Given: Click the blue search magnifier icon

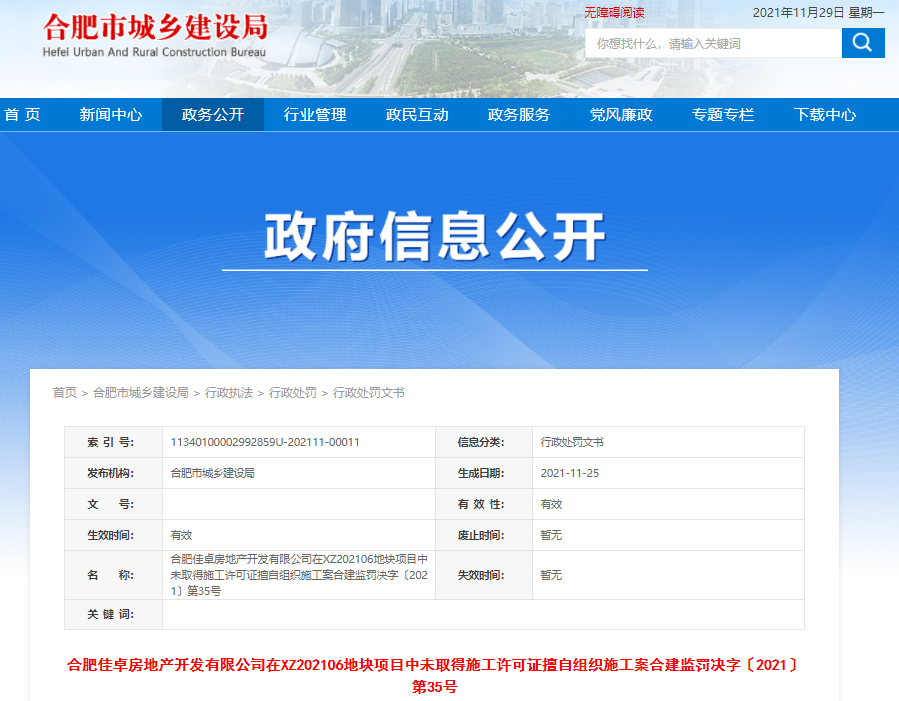Looking at the screenshot, I should (863, 43).
